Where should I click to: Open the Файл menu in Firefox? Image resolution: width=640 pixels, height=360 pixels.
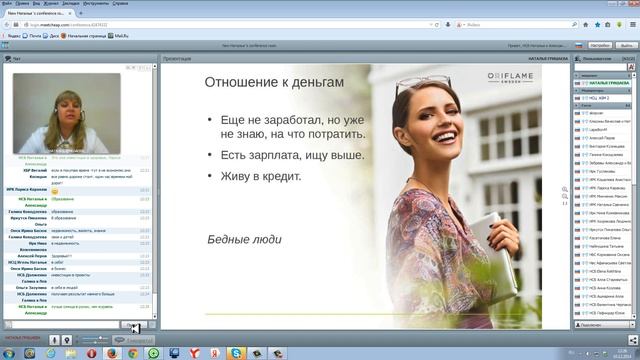coord(7,3)
